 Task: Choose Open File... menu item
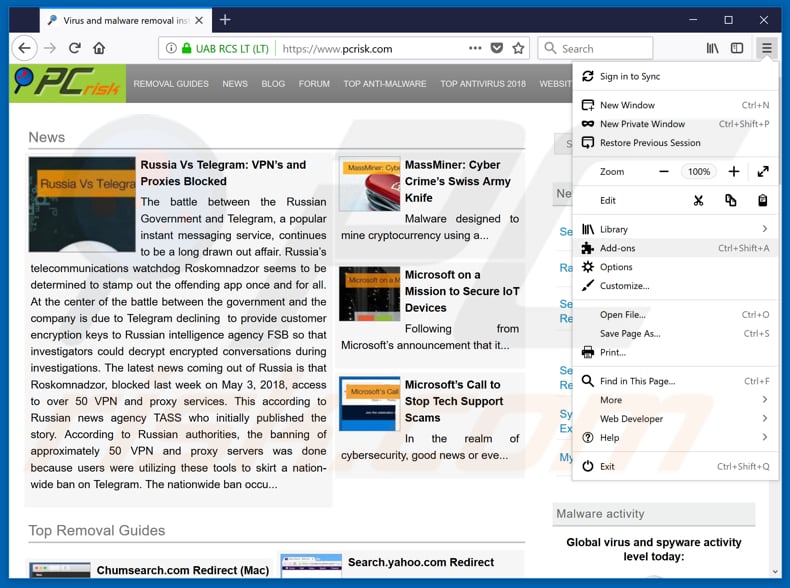click(x=675, y=314)
